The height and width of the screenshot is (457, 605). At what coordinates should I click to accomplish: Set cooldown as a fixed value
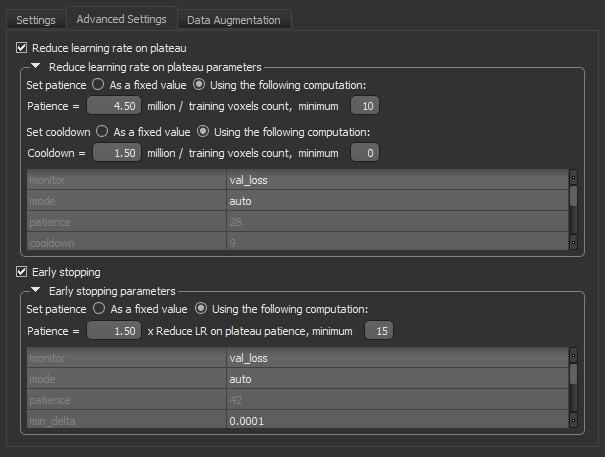click(105, 132)
